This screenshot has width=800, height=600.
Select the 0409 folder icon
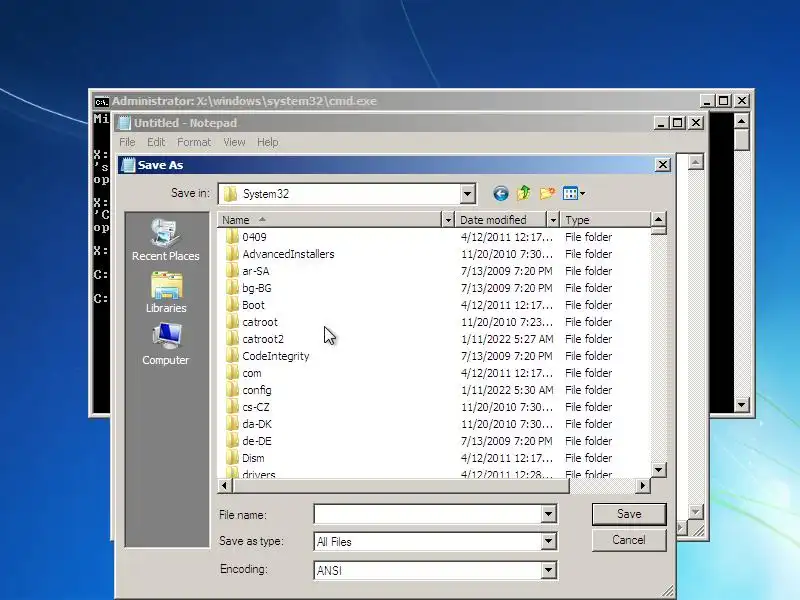(x=232, y=237)
